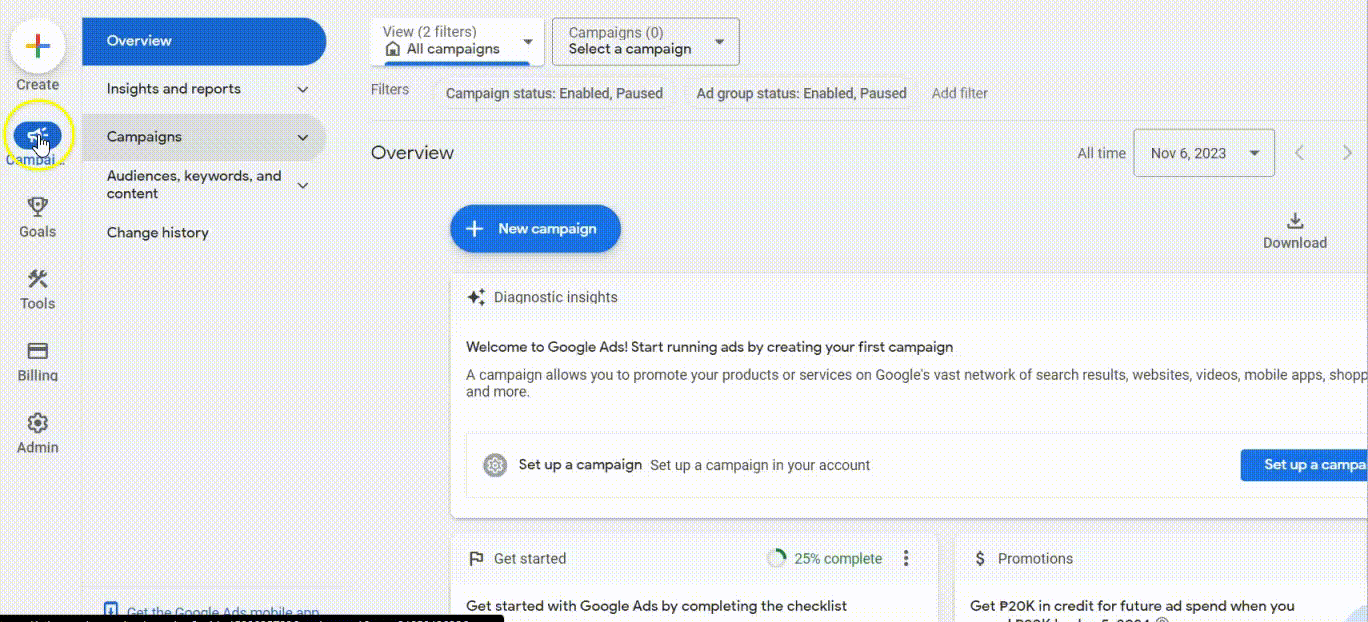Viewport: 1368px width, 622px height.
Task: Open the Campaigns megaphone icon in the rail
Action: [38, 135]
